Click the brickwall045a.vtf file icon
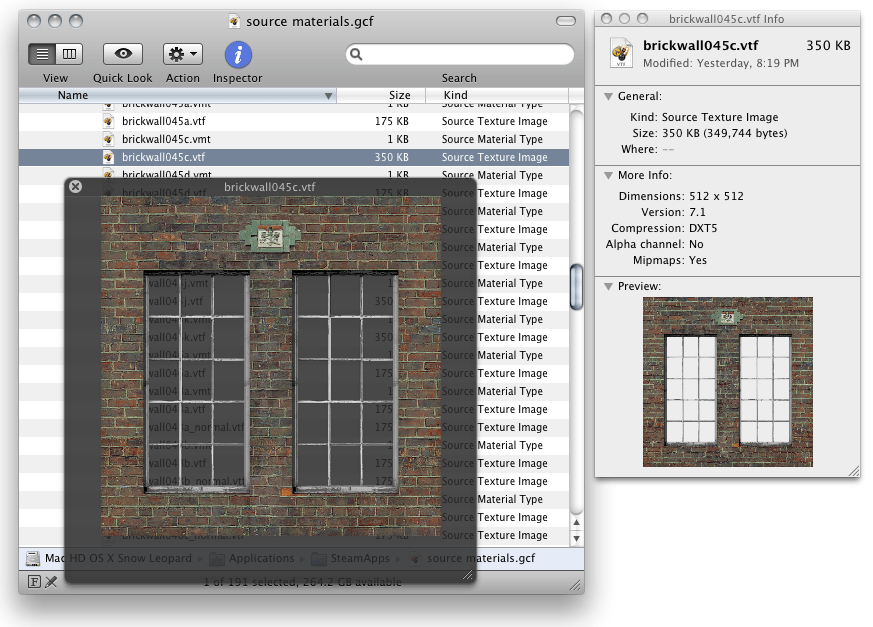 click(109, 121)
